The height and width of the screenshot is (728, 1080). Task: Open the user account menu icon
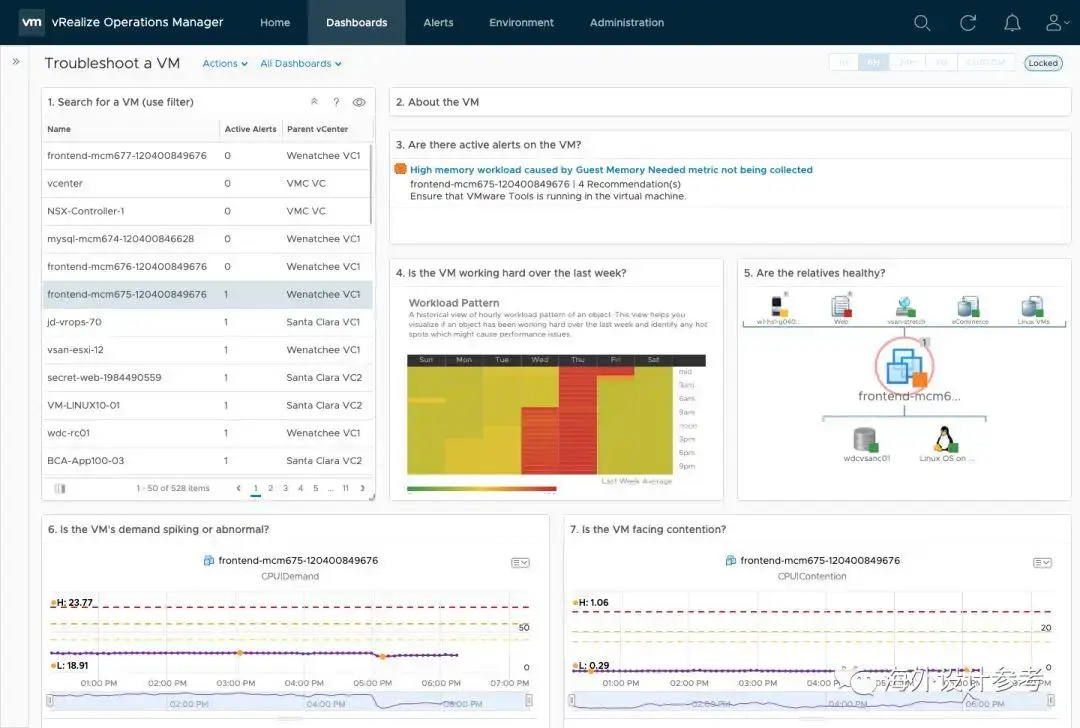pos(1057,23)
